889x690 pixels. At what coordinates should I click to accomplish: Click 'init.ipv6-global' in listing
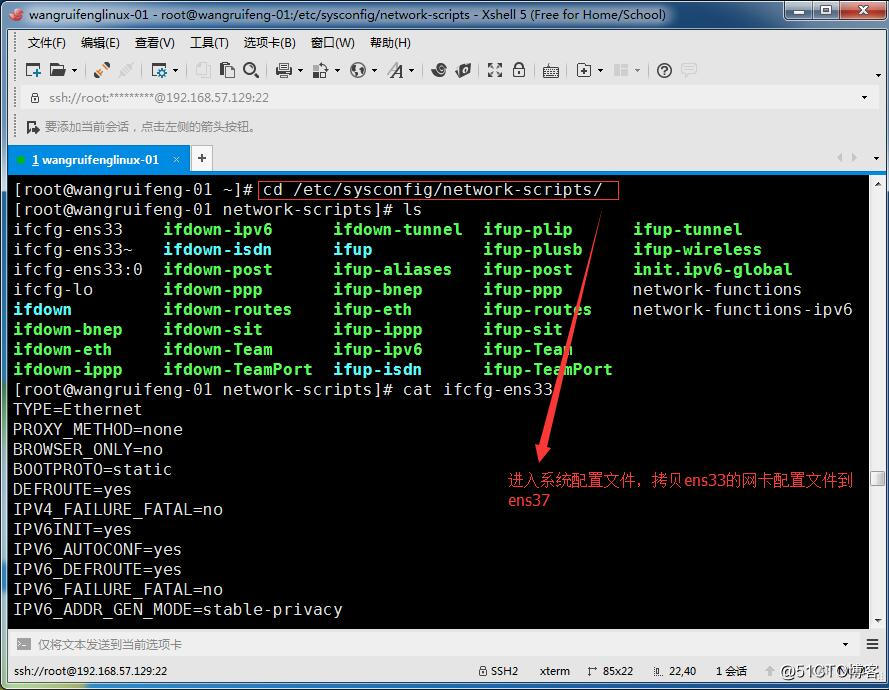pyautogui.click(x=712, y=270)
